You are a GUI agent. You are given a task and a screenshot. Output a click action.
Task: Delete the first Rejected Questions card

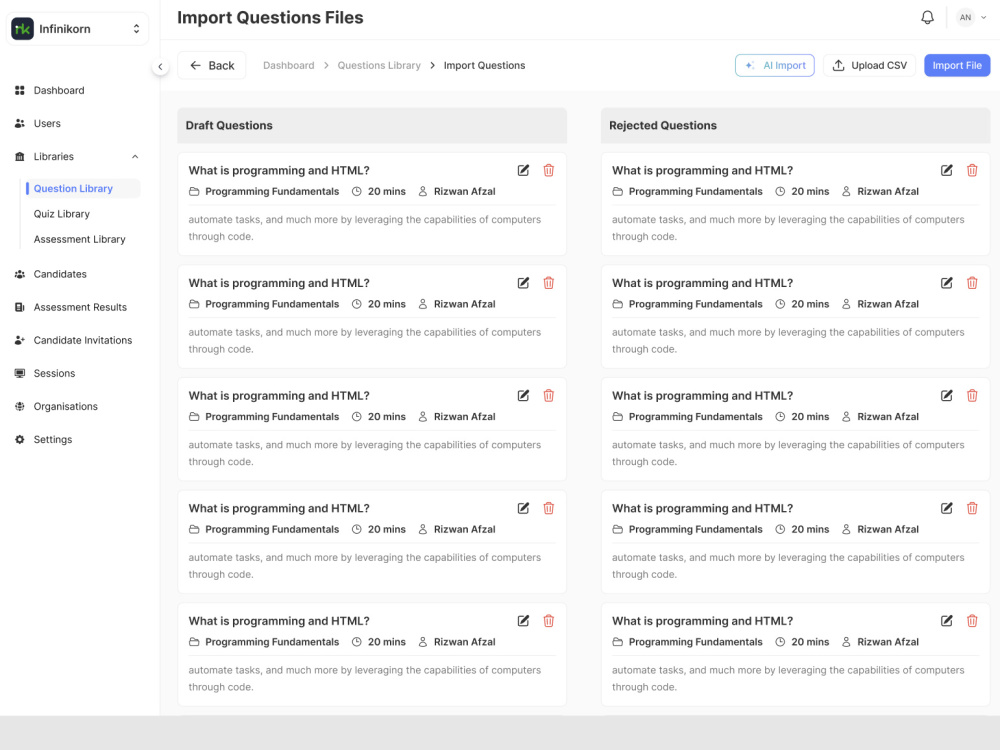click(x=972, y=170)
